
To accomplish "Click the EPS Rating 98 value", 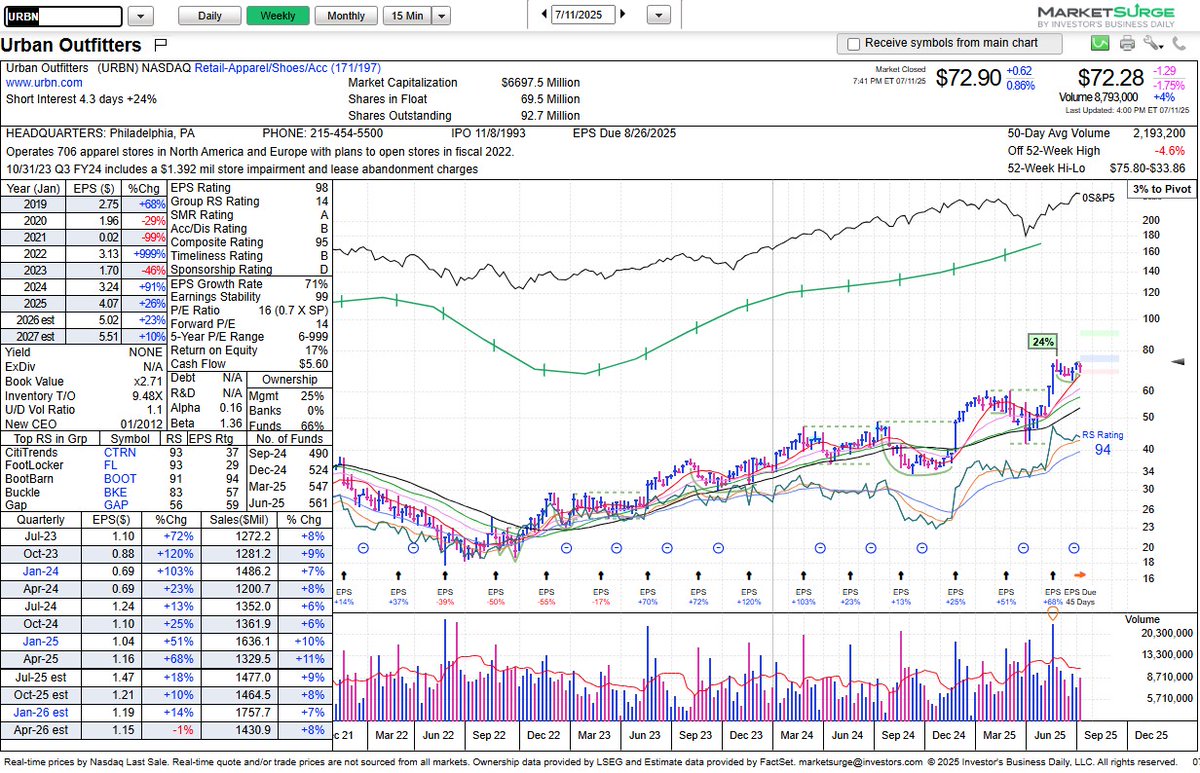I will click(x=323, y=188).
